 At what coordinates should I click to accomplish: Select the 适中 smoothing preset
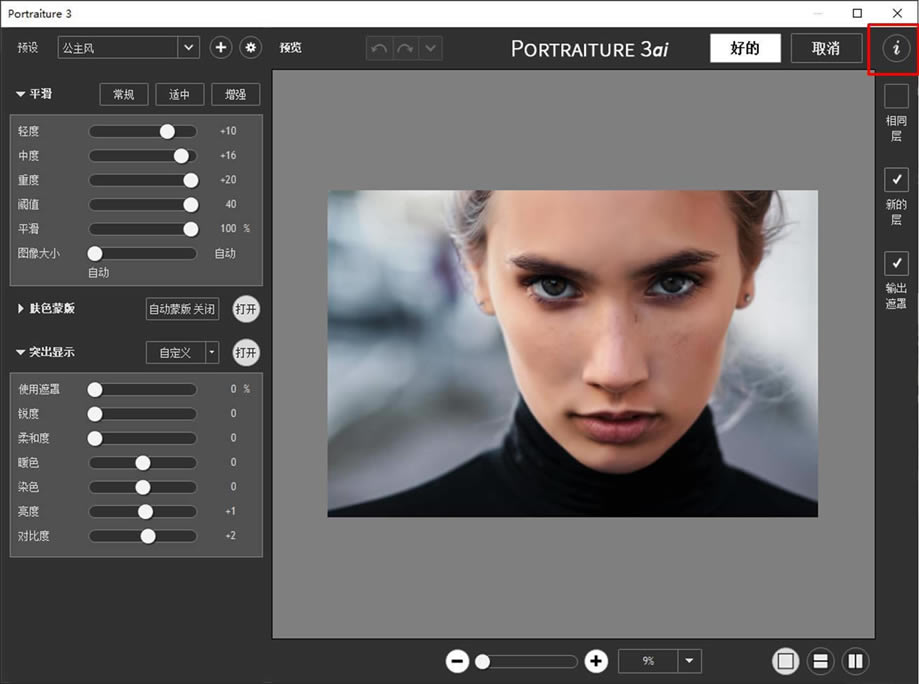[180, 94]
